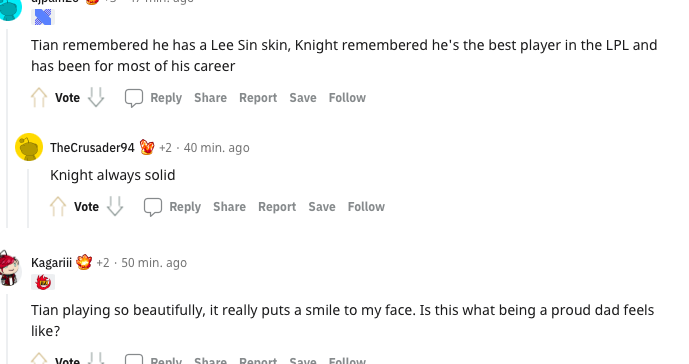Viewport: 689px width, 364px height.
Task: Follow TheCrusader94's comment thread
Action: click(x=366, y=207)
